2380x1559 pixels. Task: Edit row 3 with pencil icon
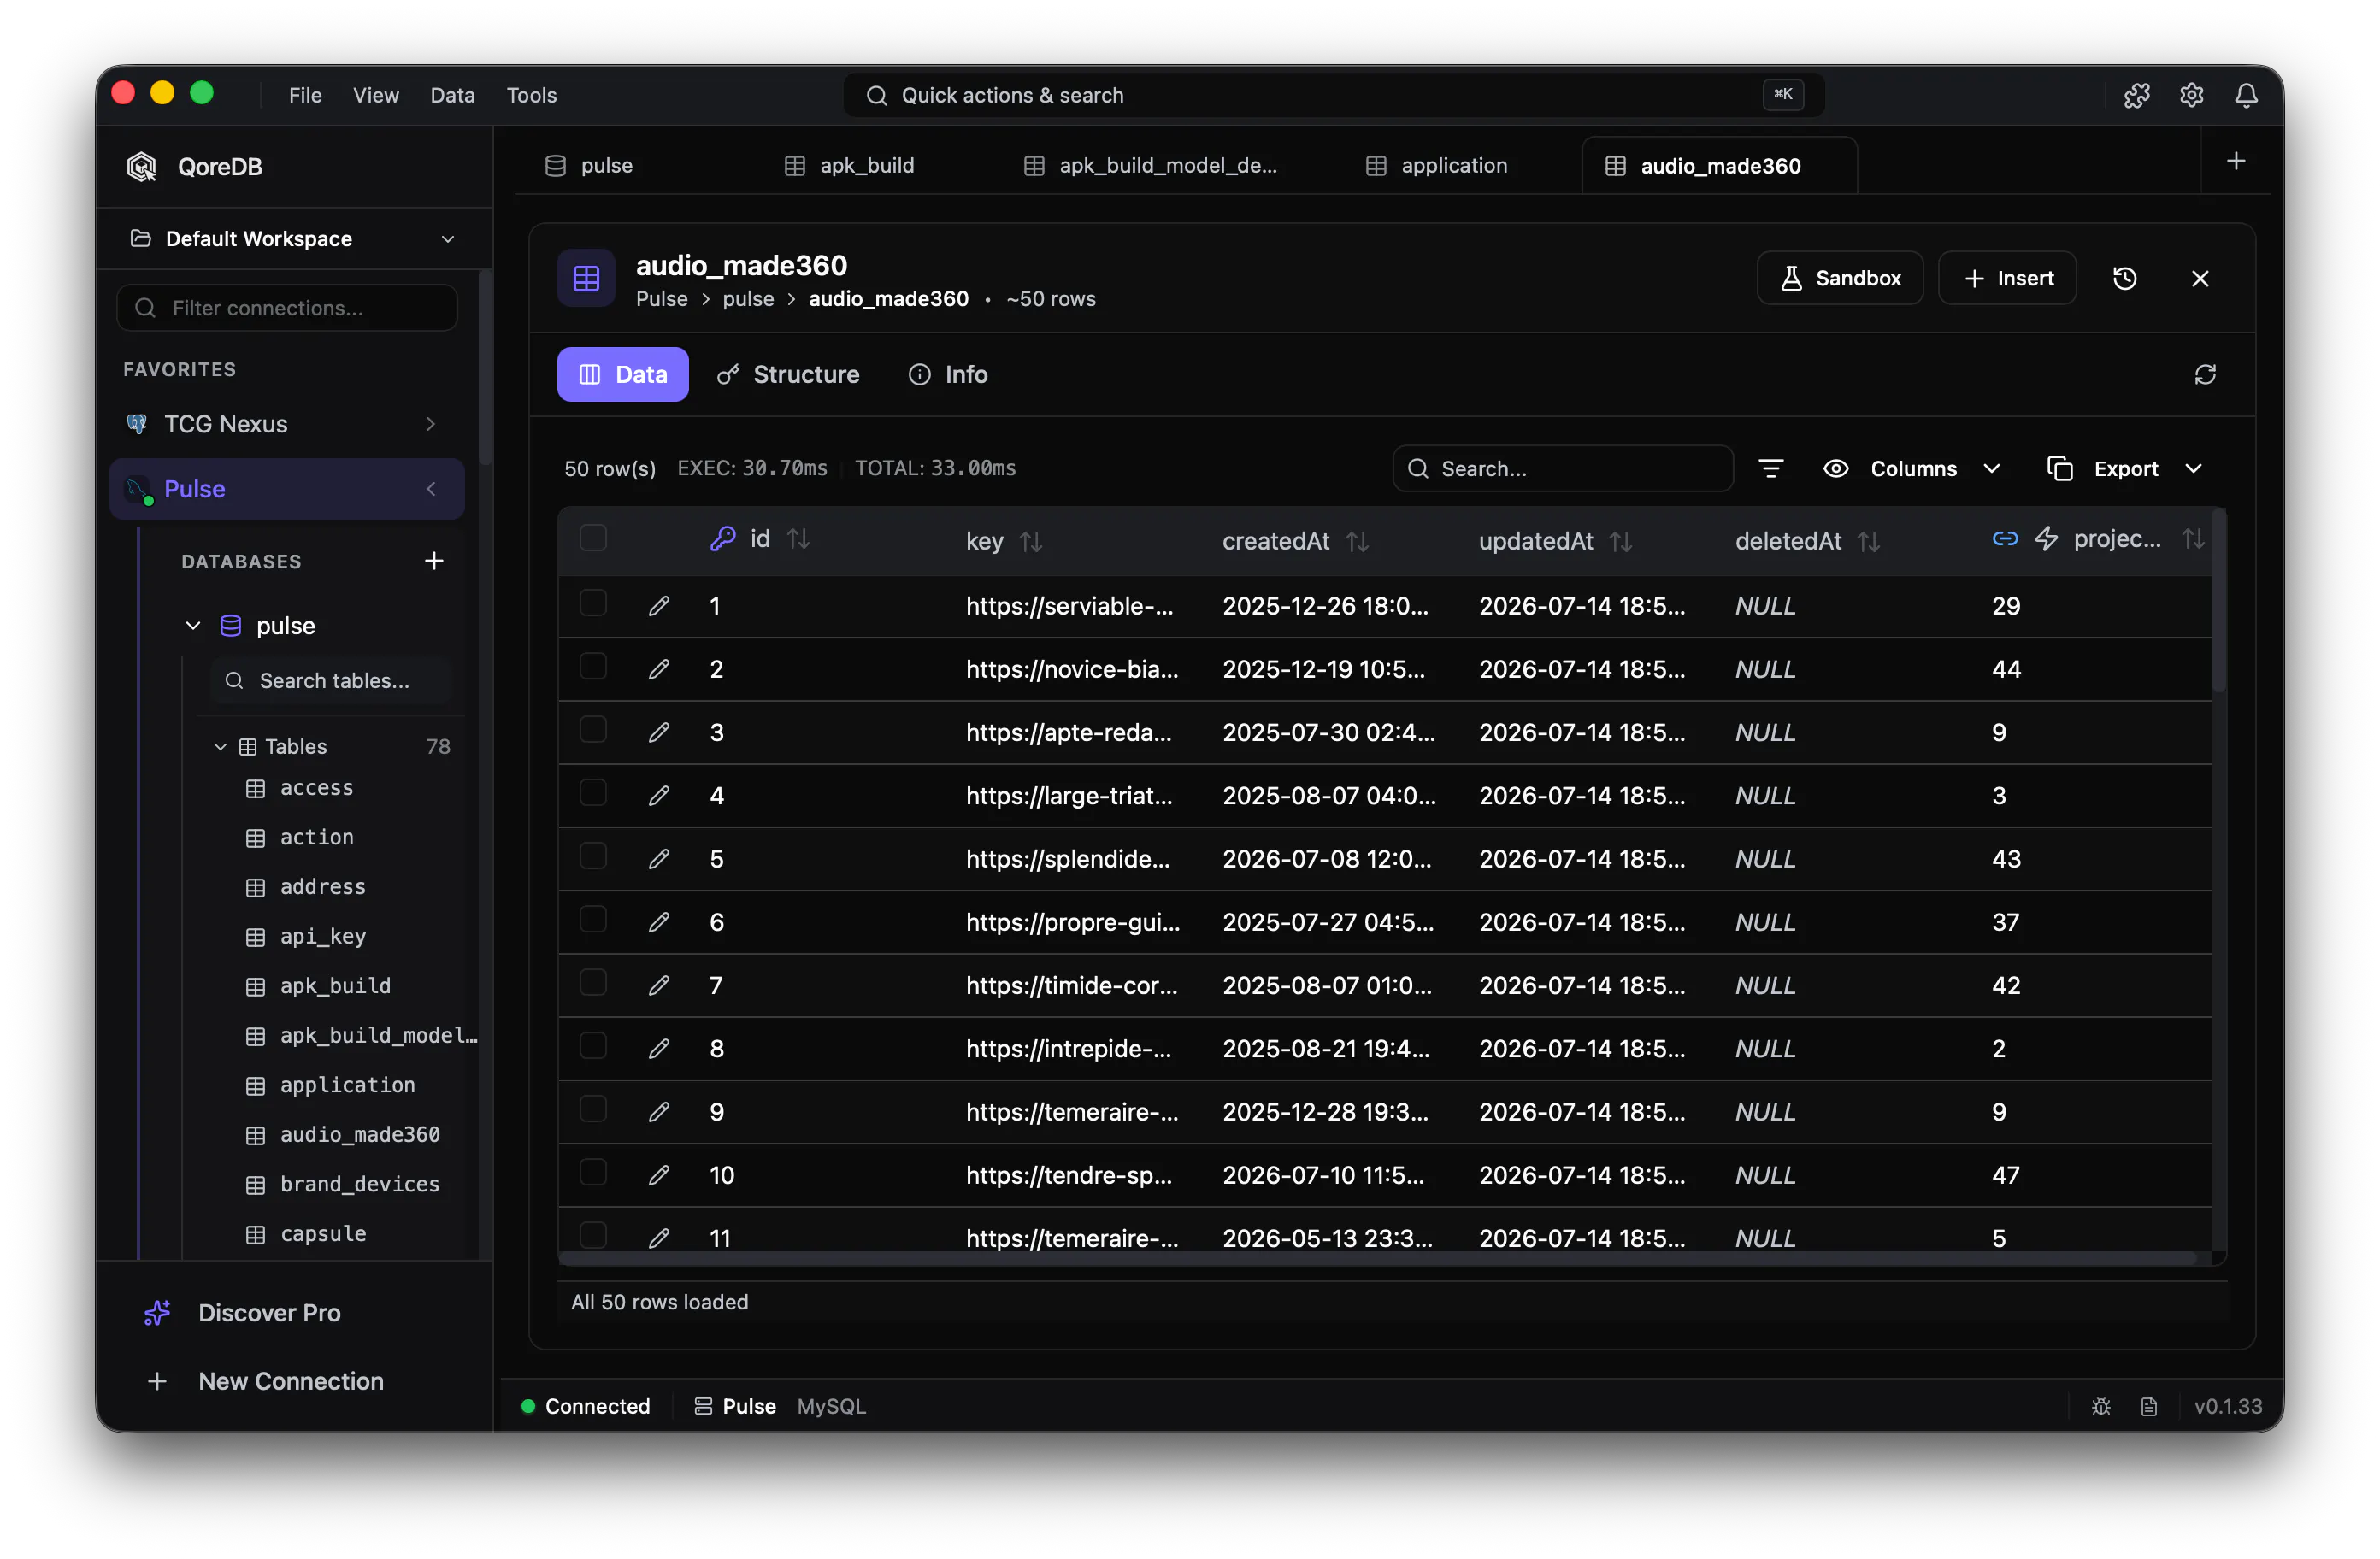[658, 732]
